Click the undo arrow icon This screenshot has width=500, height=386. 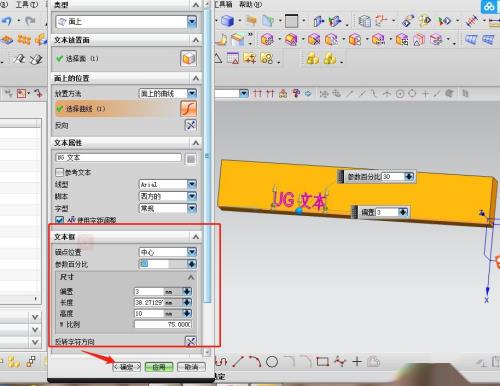[7, 21]
